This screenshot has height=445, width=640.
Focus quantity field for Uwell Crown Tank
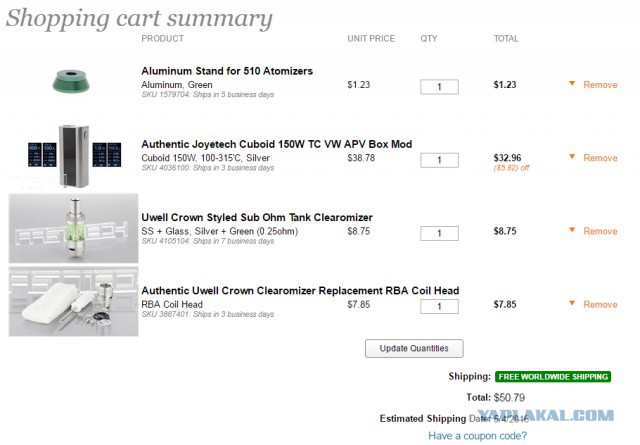coord(439,233)
